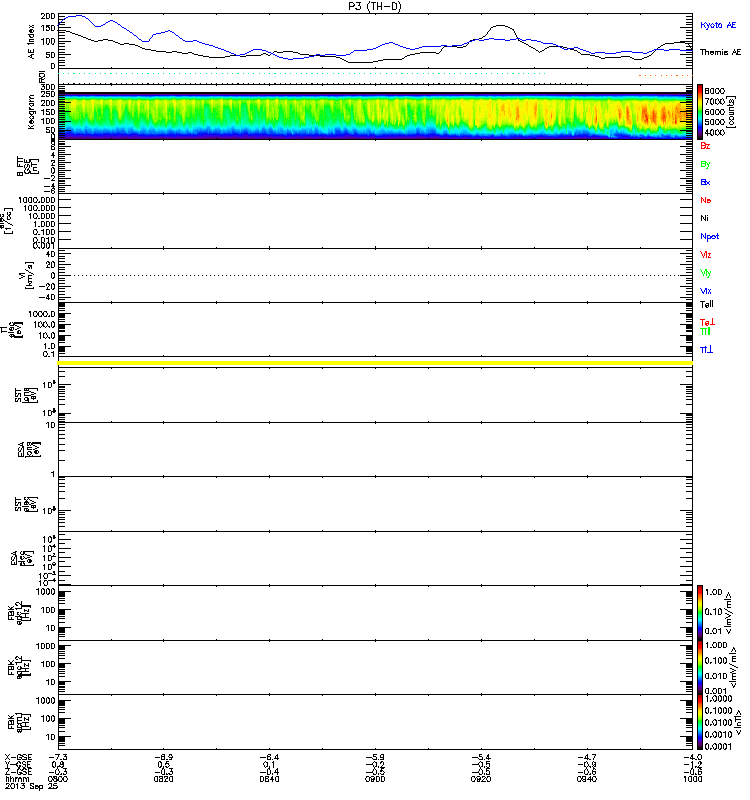Click the "X-GSE" axis row label
The width and height of the screenshot is (750, 800).
19,758
